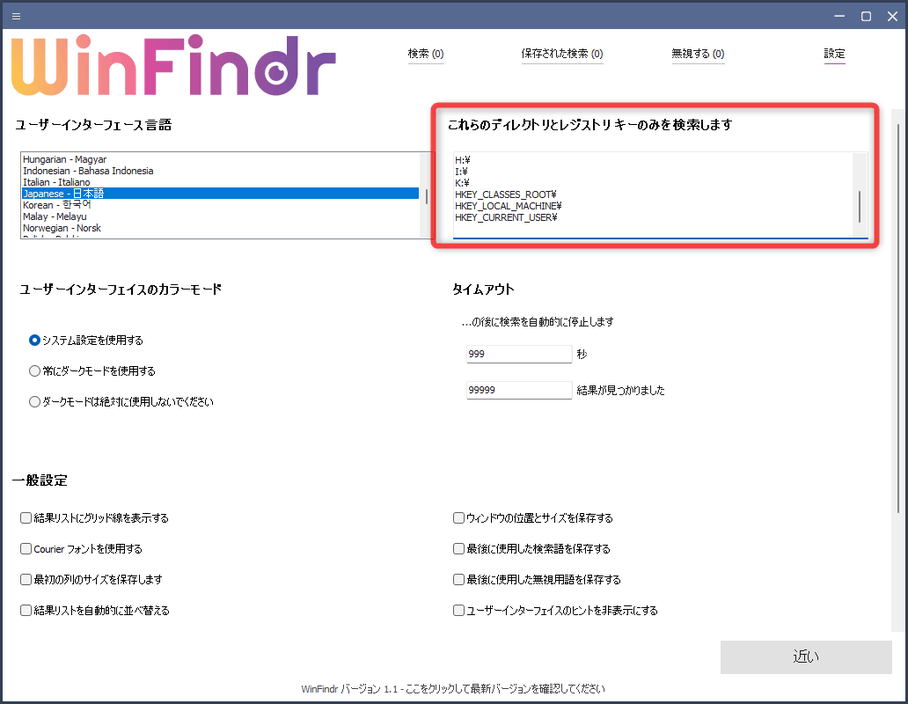Click the 999 seconds timeout field
908x704 pixels.
[x=519, y=354]
